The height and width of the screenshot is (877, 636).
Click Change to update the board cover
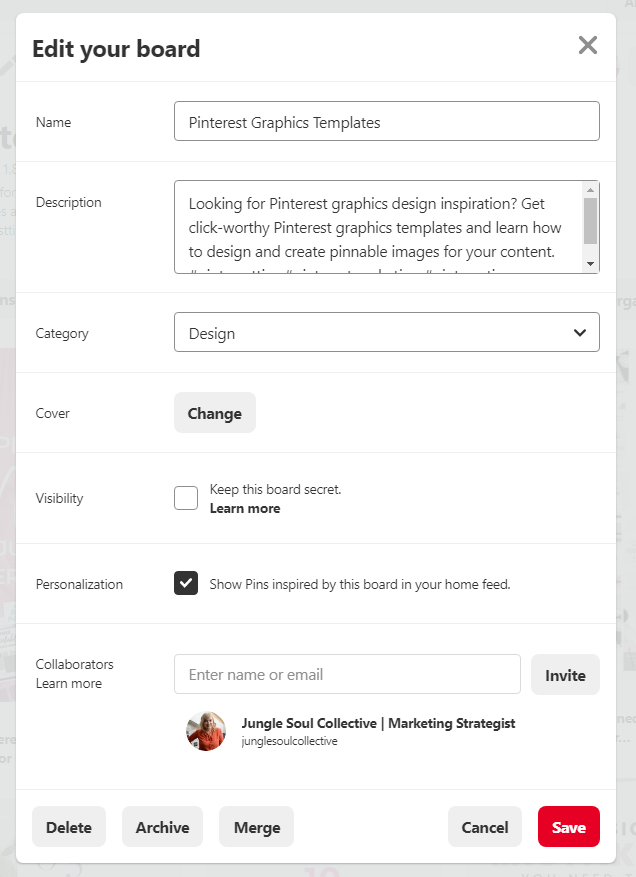tap(214, 412)
